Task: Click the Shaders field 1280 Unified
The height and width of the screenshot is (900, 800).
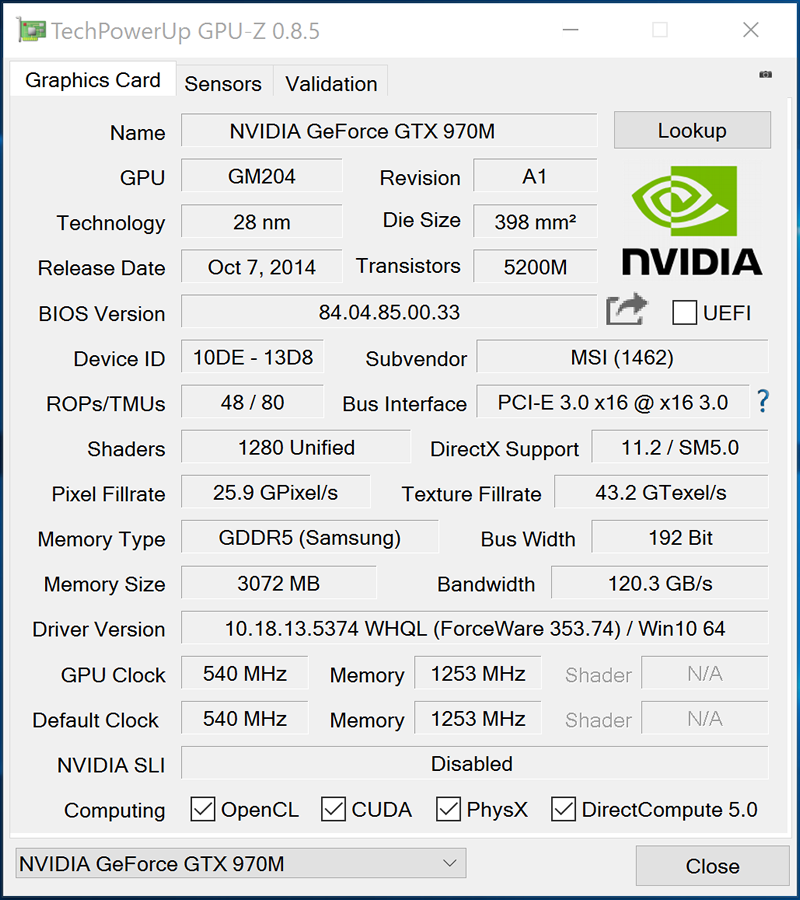Action: coord(296,447)
